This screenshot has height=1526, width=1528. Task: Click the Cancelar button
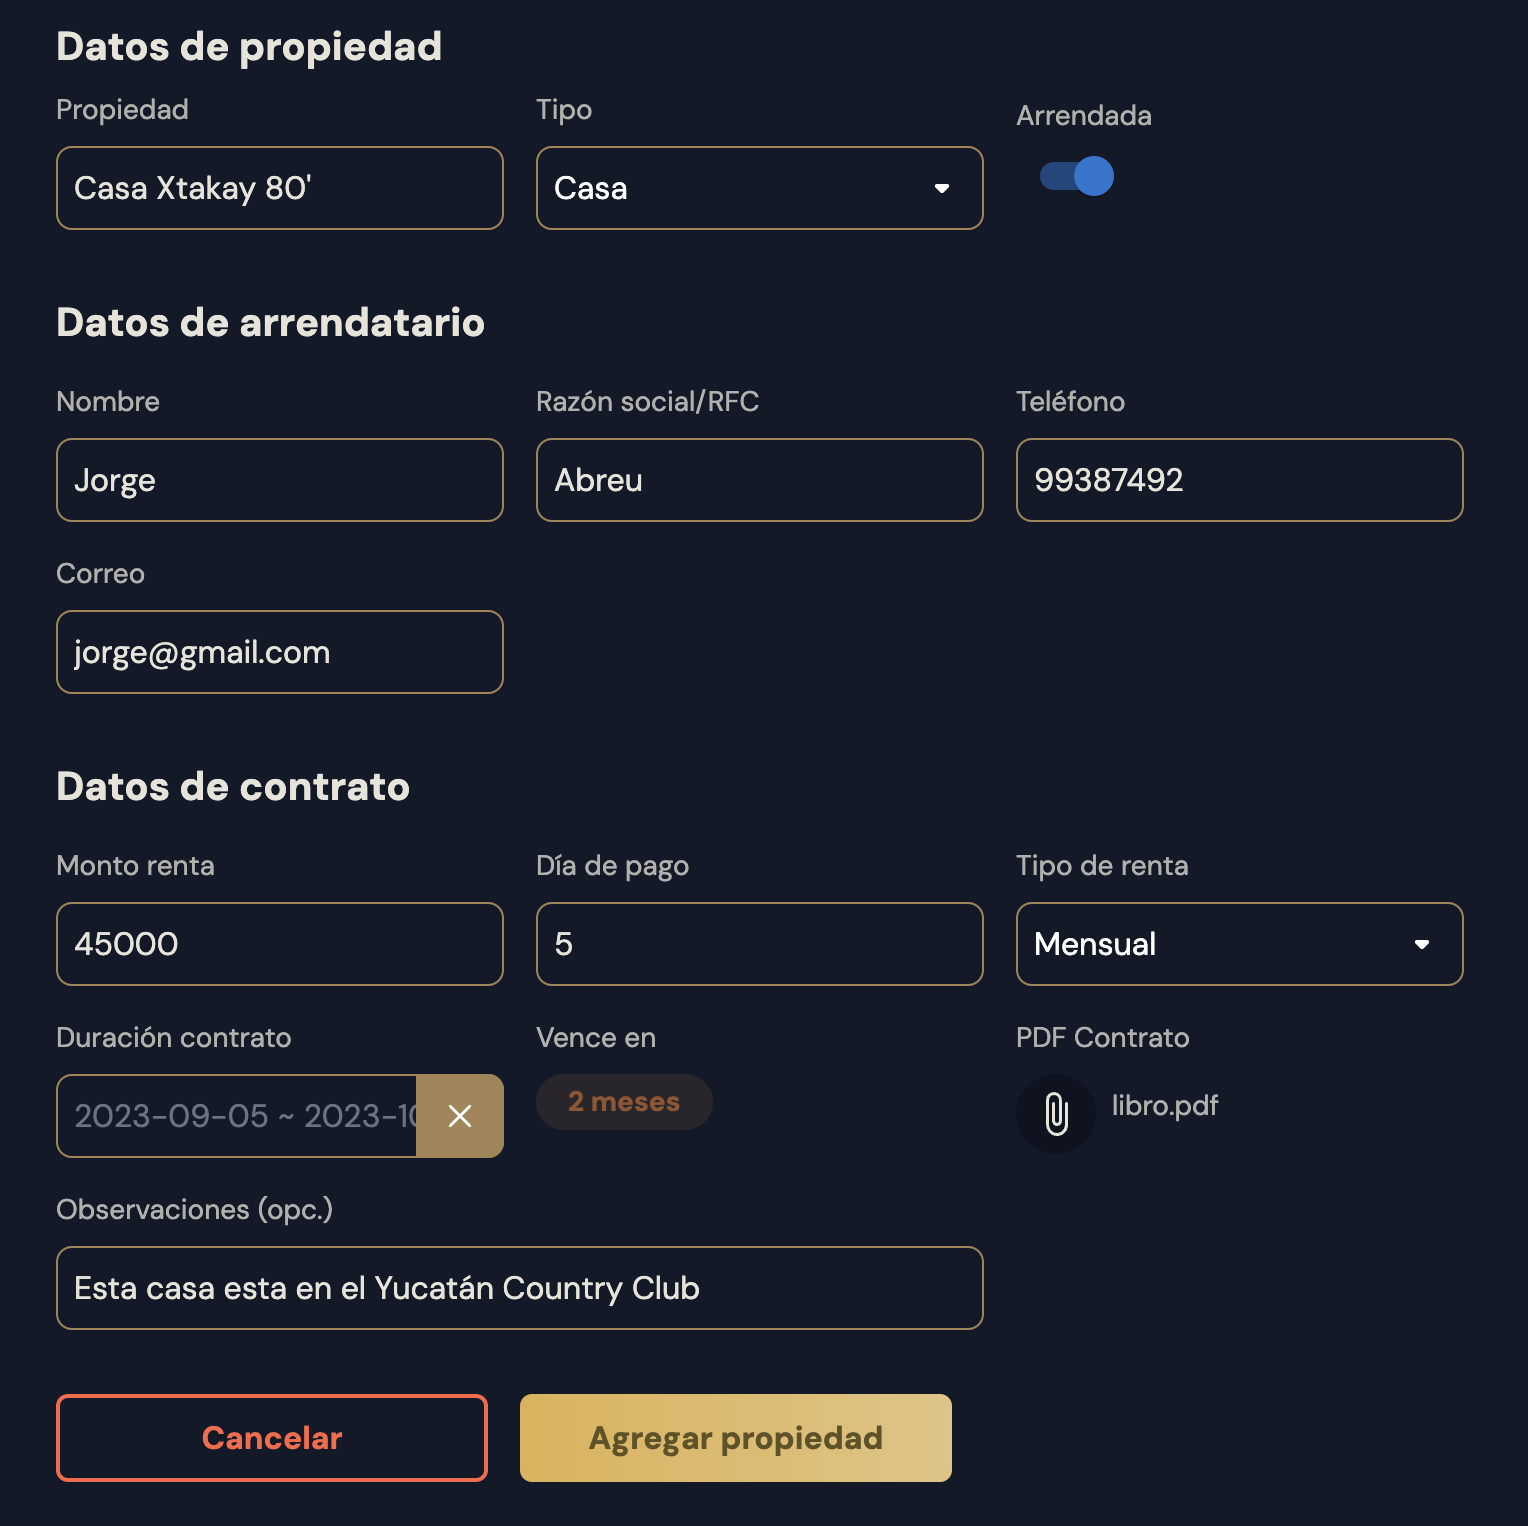coord(272,1438)
